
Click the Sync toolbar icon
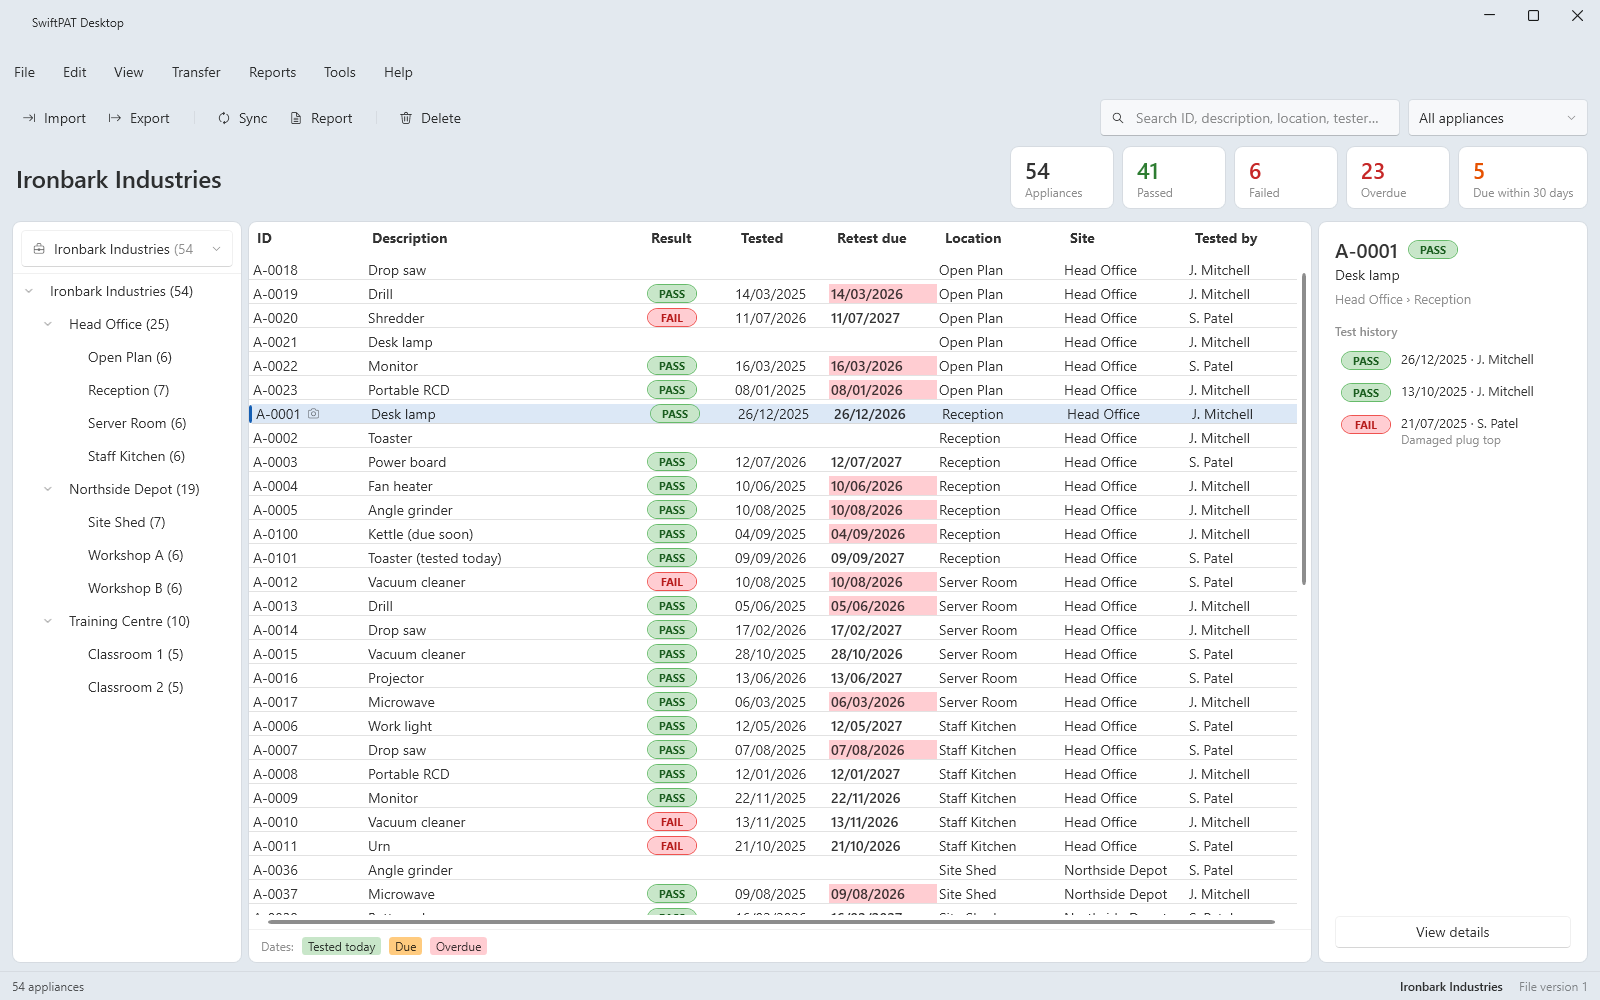tap(224, 118)
